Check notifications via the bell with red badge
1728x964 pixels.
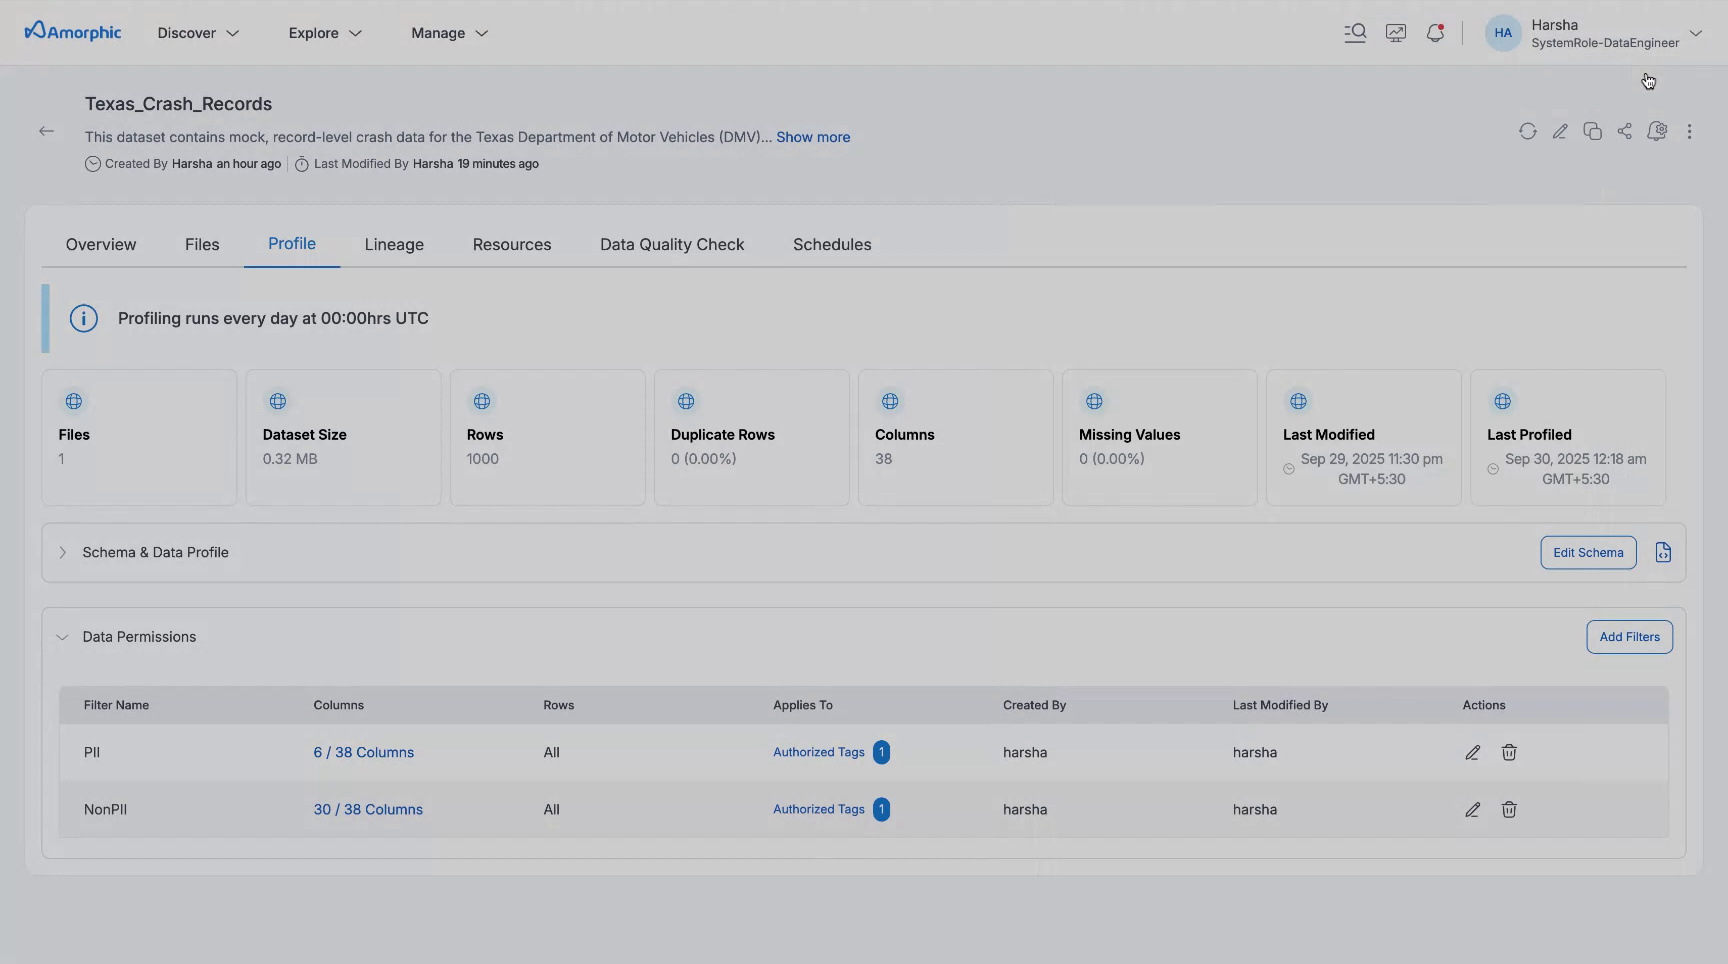(x=1436, y=32)
